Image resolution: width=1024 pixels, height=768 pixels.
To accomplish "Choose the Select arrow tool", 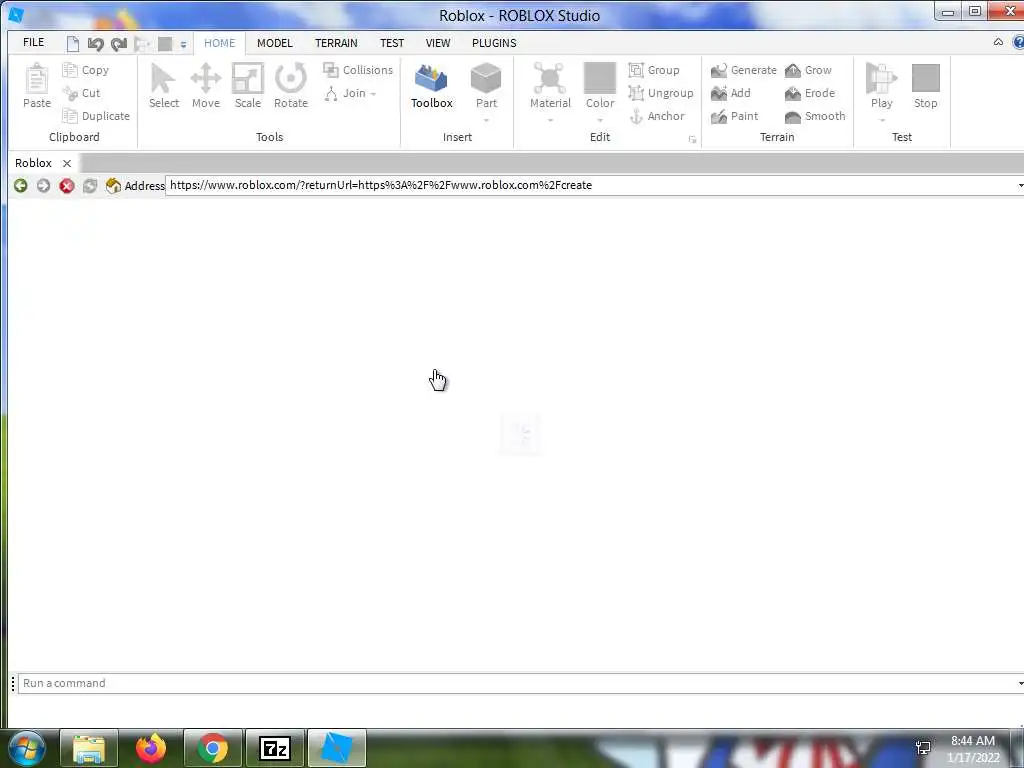I will [163, 86].
